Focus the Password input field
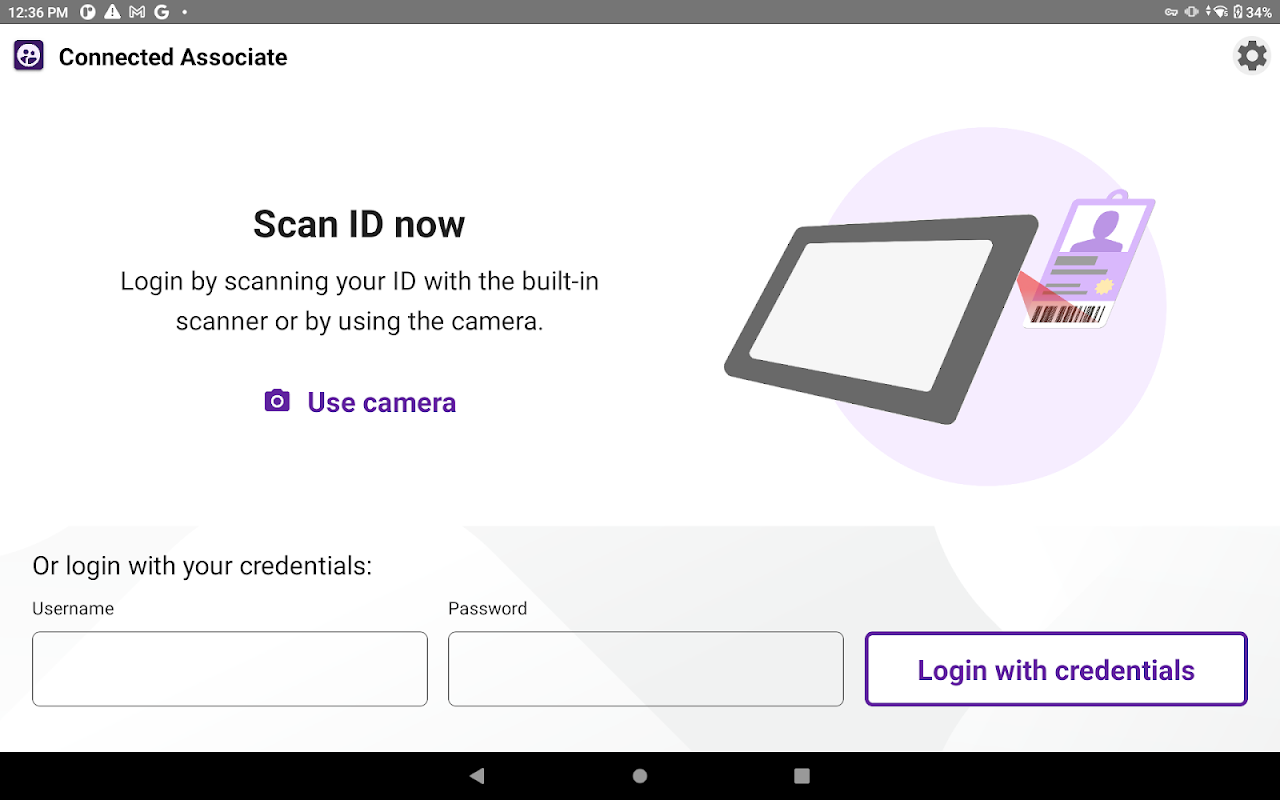Viewport: 1280px width, 800px height. tap(646, 669)
